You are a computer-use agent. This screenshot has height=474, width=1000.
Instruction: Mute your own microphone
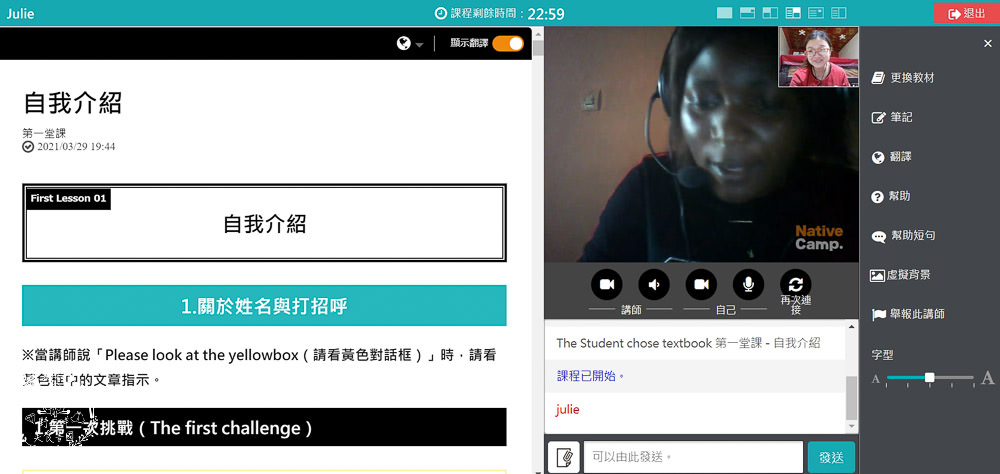(748, 284)
